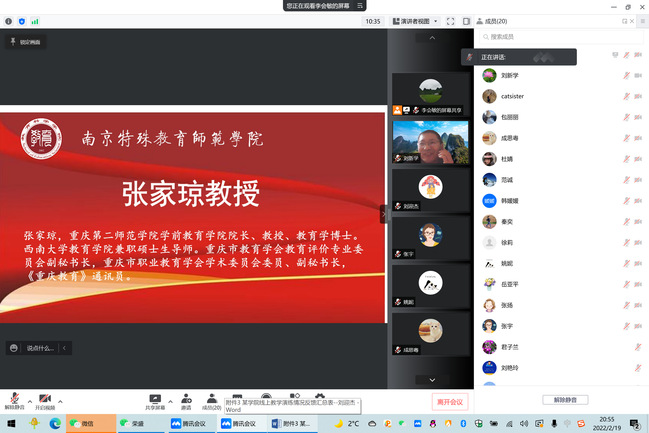Click the fullscreen icon in top bar

click(x=449, y=20)
